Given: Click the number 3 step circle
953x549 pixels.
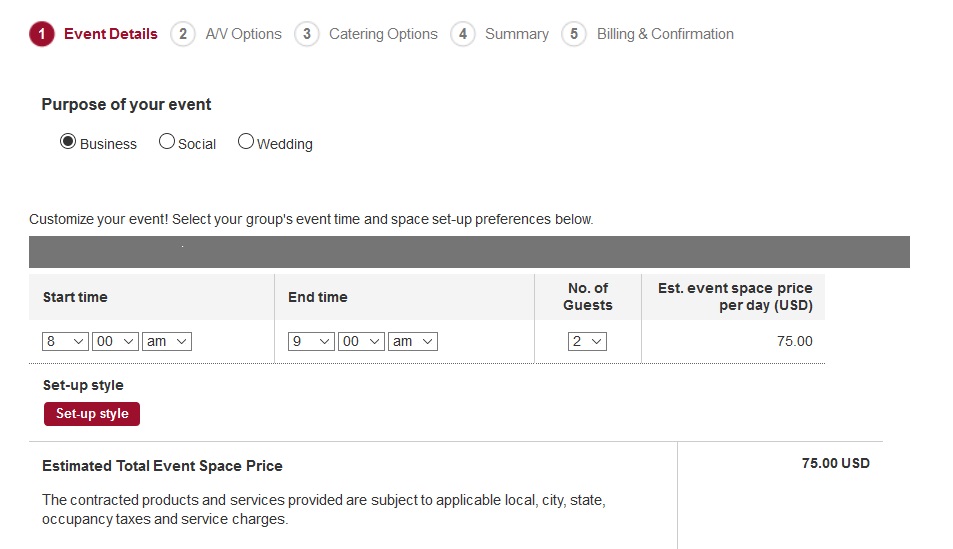Looking at the screenshot, I should (x=306, y=34).
